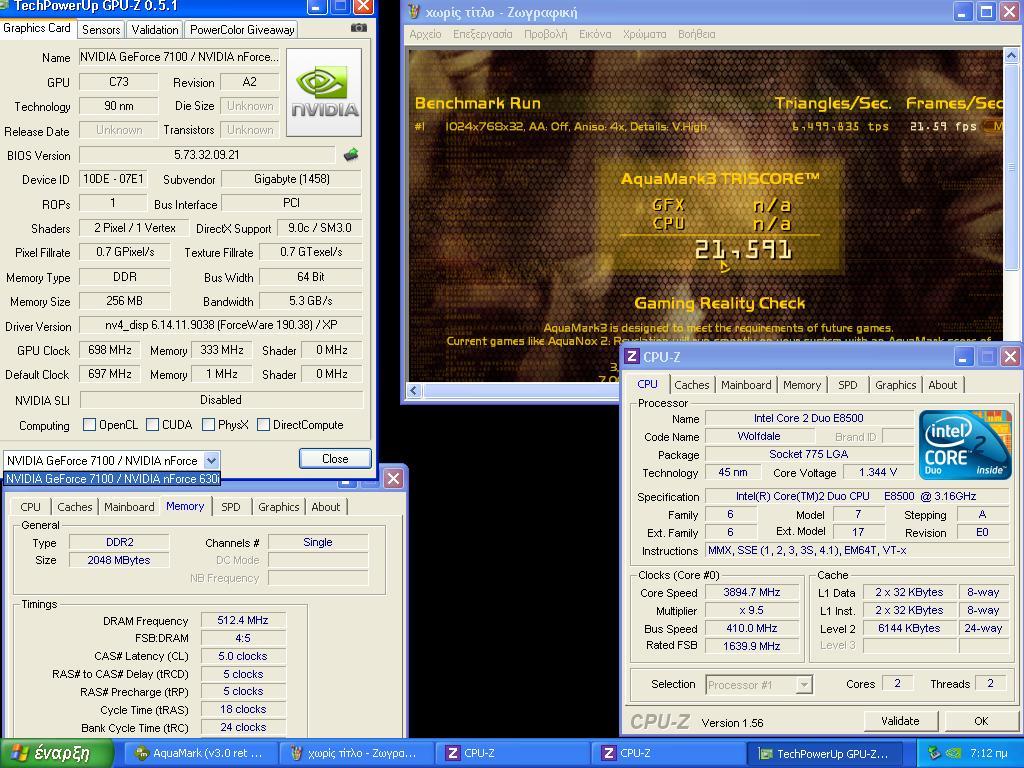Open the Προβολή menu in Paint
Screen dimensions: 1024x768
point(545,34)
